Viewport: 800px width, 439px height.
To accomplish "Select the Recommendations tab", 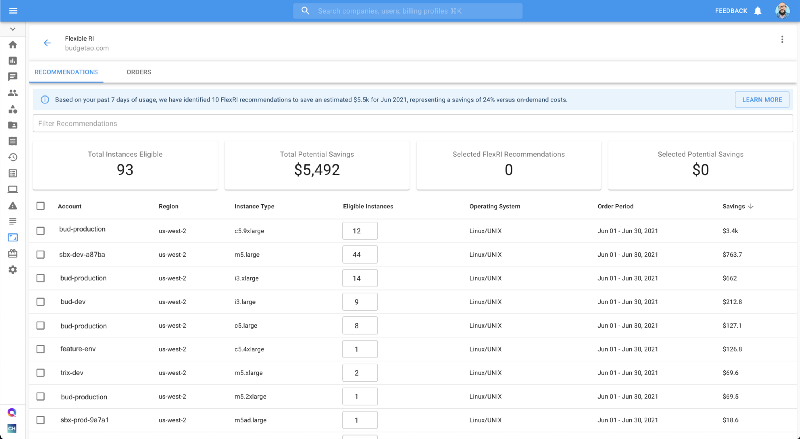I will [x=66, y=73].
